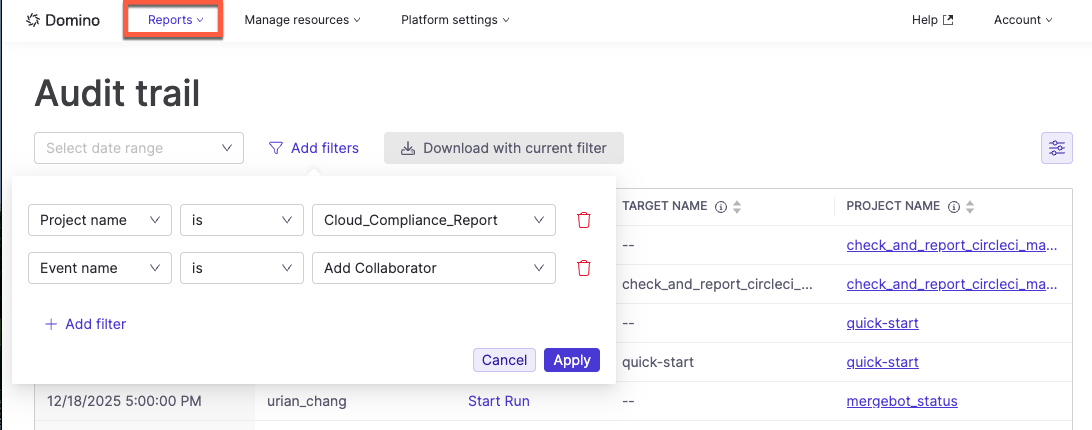This screenshot has height=430, width=1092.
Task: Click the Target Name info icon
Action: [722, 207]
